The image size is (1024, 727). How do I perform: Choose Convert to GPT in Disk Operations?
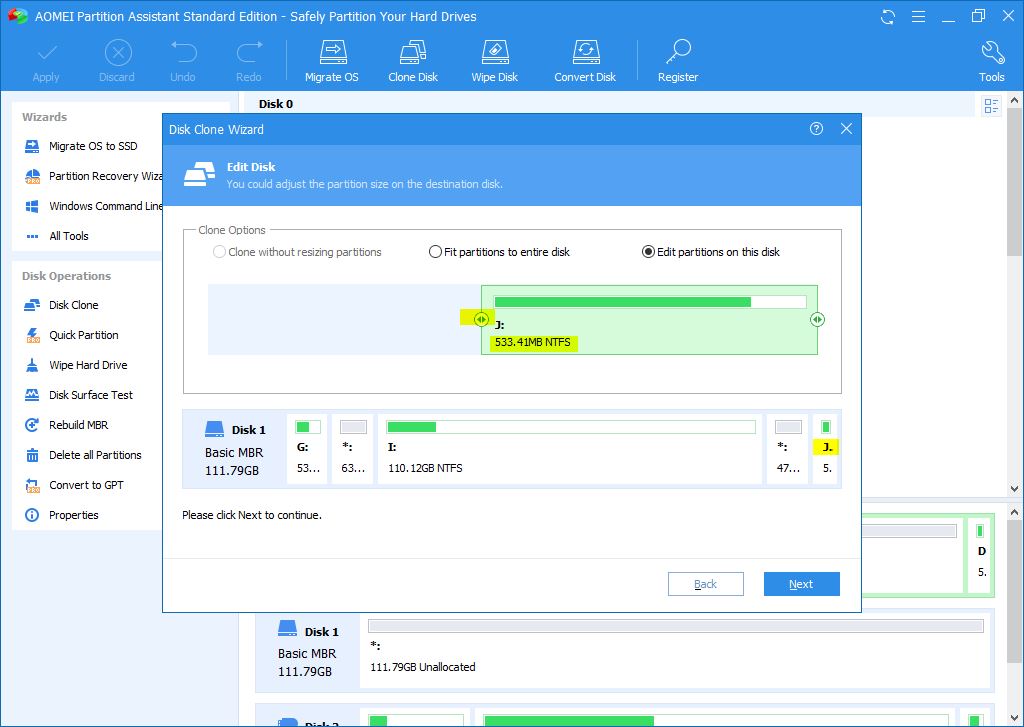click(86, 485)
